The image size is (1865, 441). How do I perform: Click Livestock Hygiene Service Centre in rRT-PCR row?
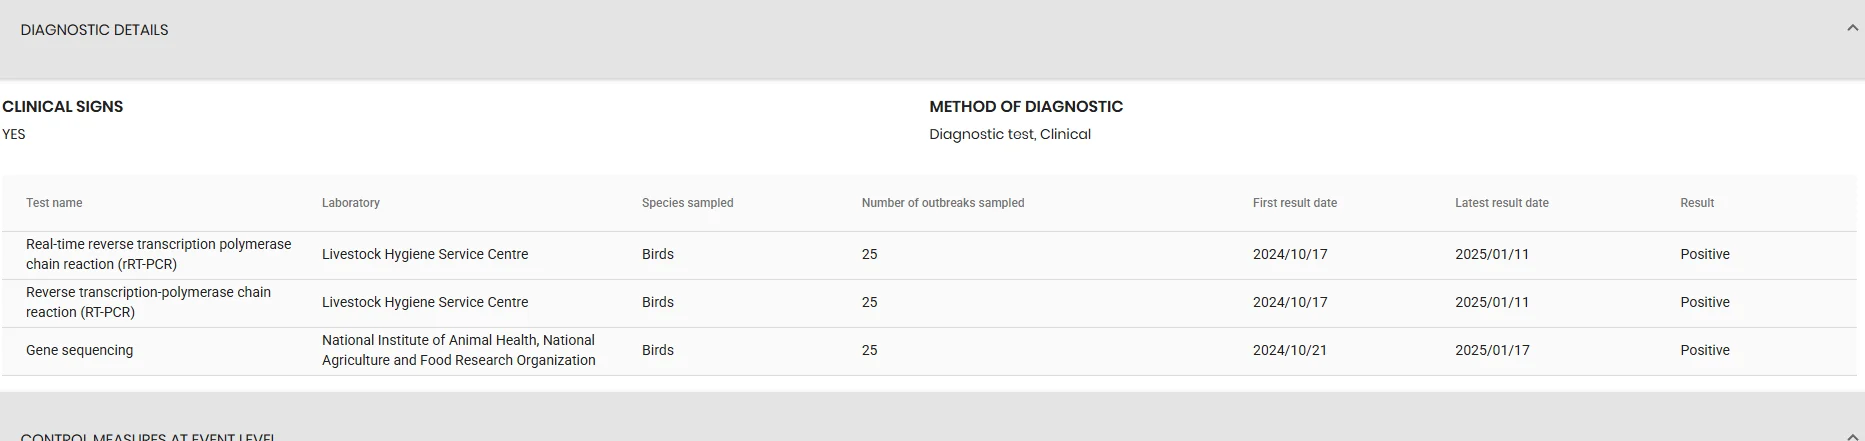[x=425, y=254]
